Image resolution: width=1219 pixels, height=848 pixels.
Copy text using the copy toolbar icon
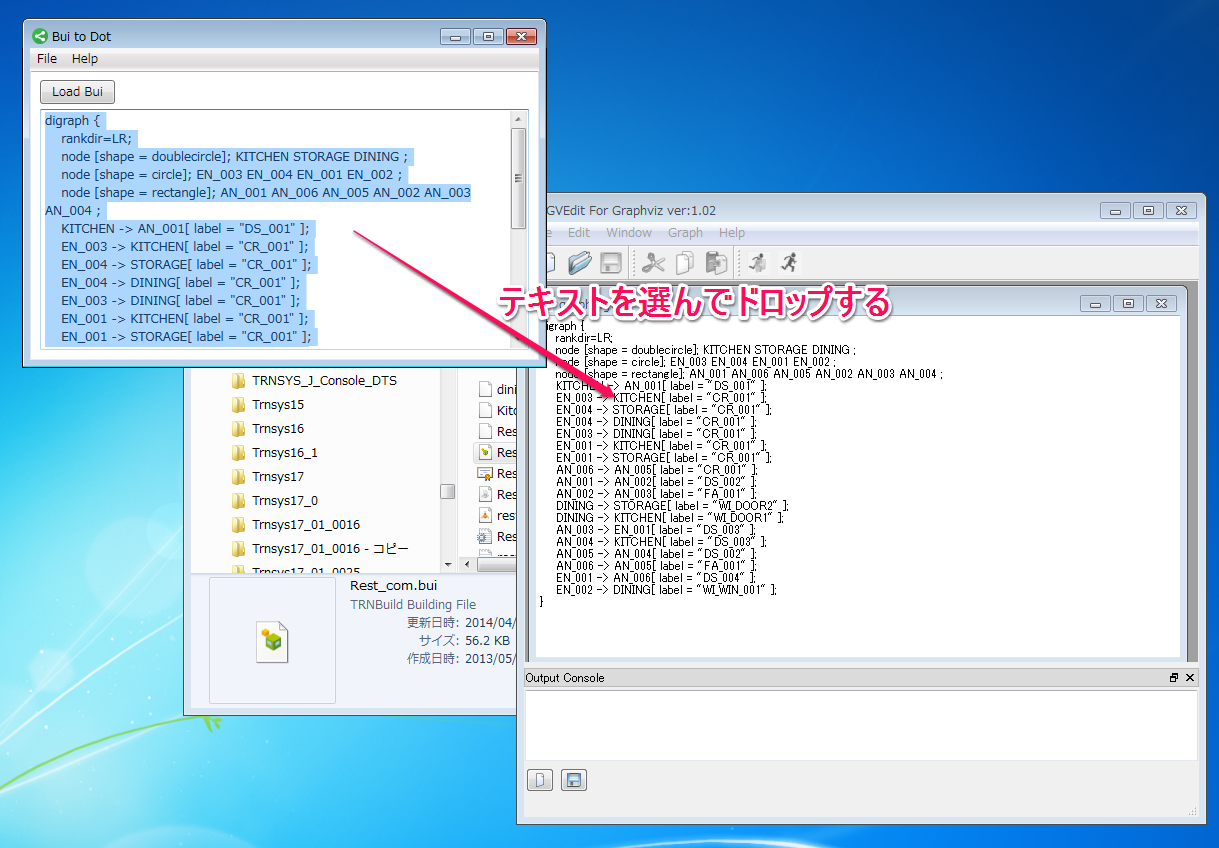[685, 263]
